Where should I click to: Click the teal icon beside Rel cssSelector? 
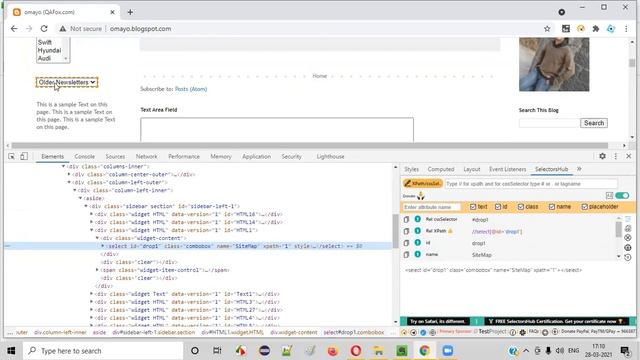(418, 219)
